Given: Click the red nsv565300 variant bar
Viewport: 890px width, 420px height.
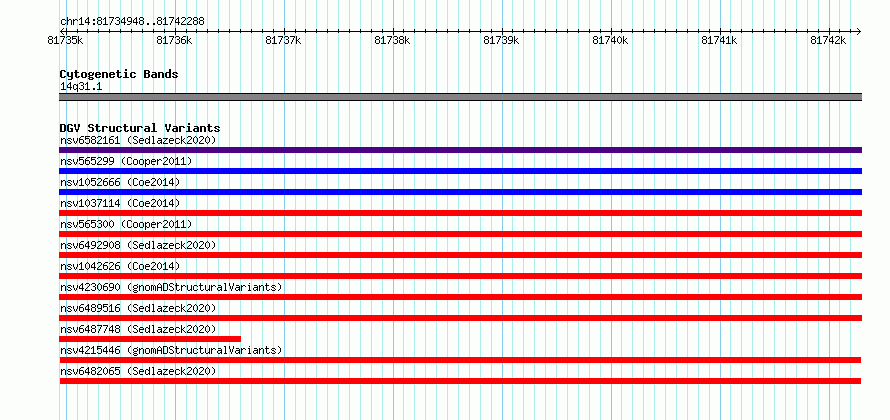Looking at the screenshot, I should (x=460, y=234).
